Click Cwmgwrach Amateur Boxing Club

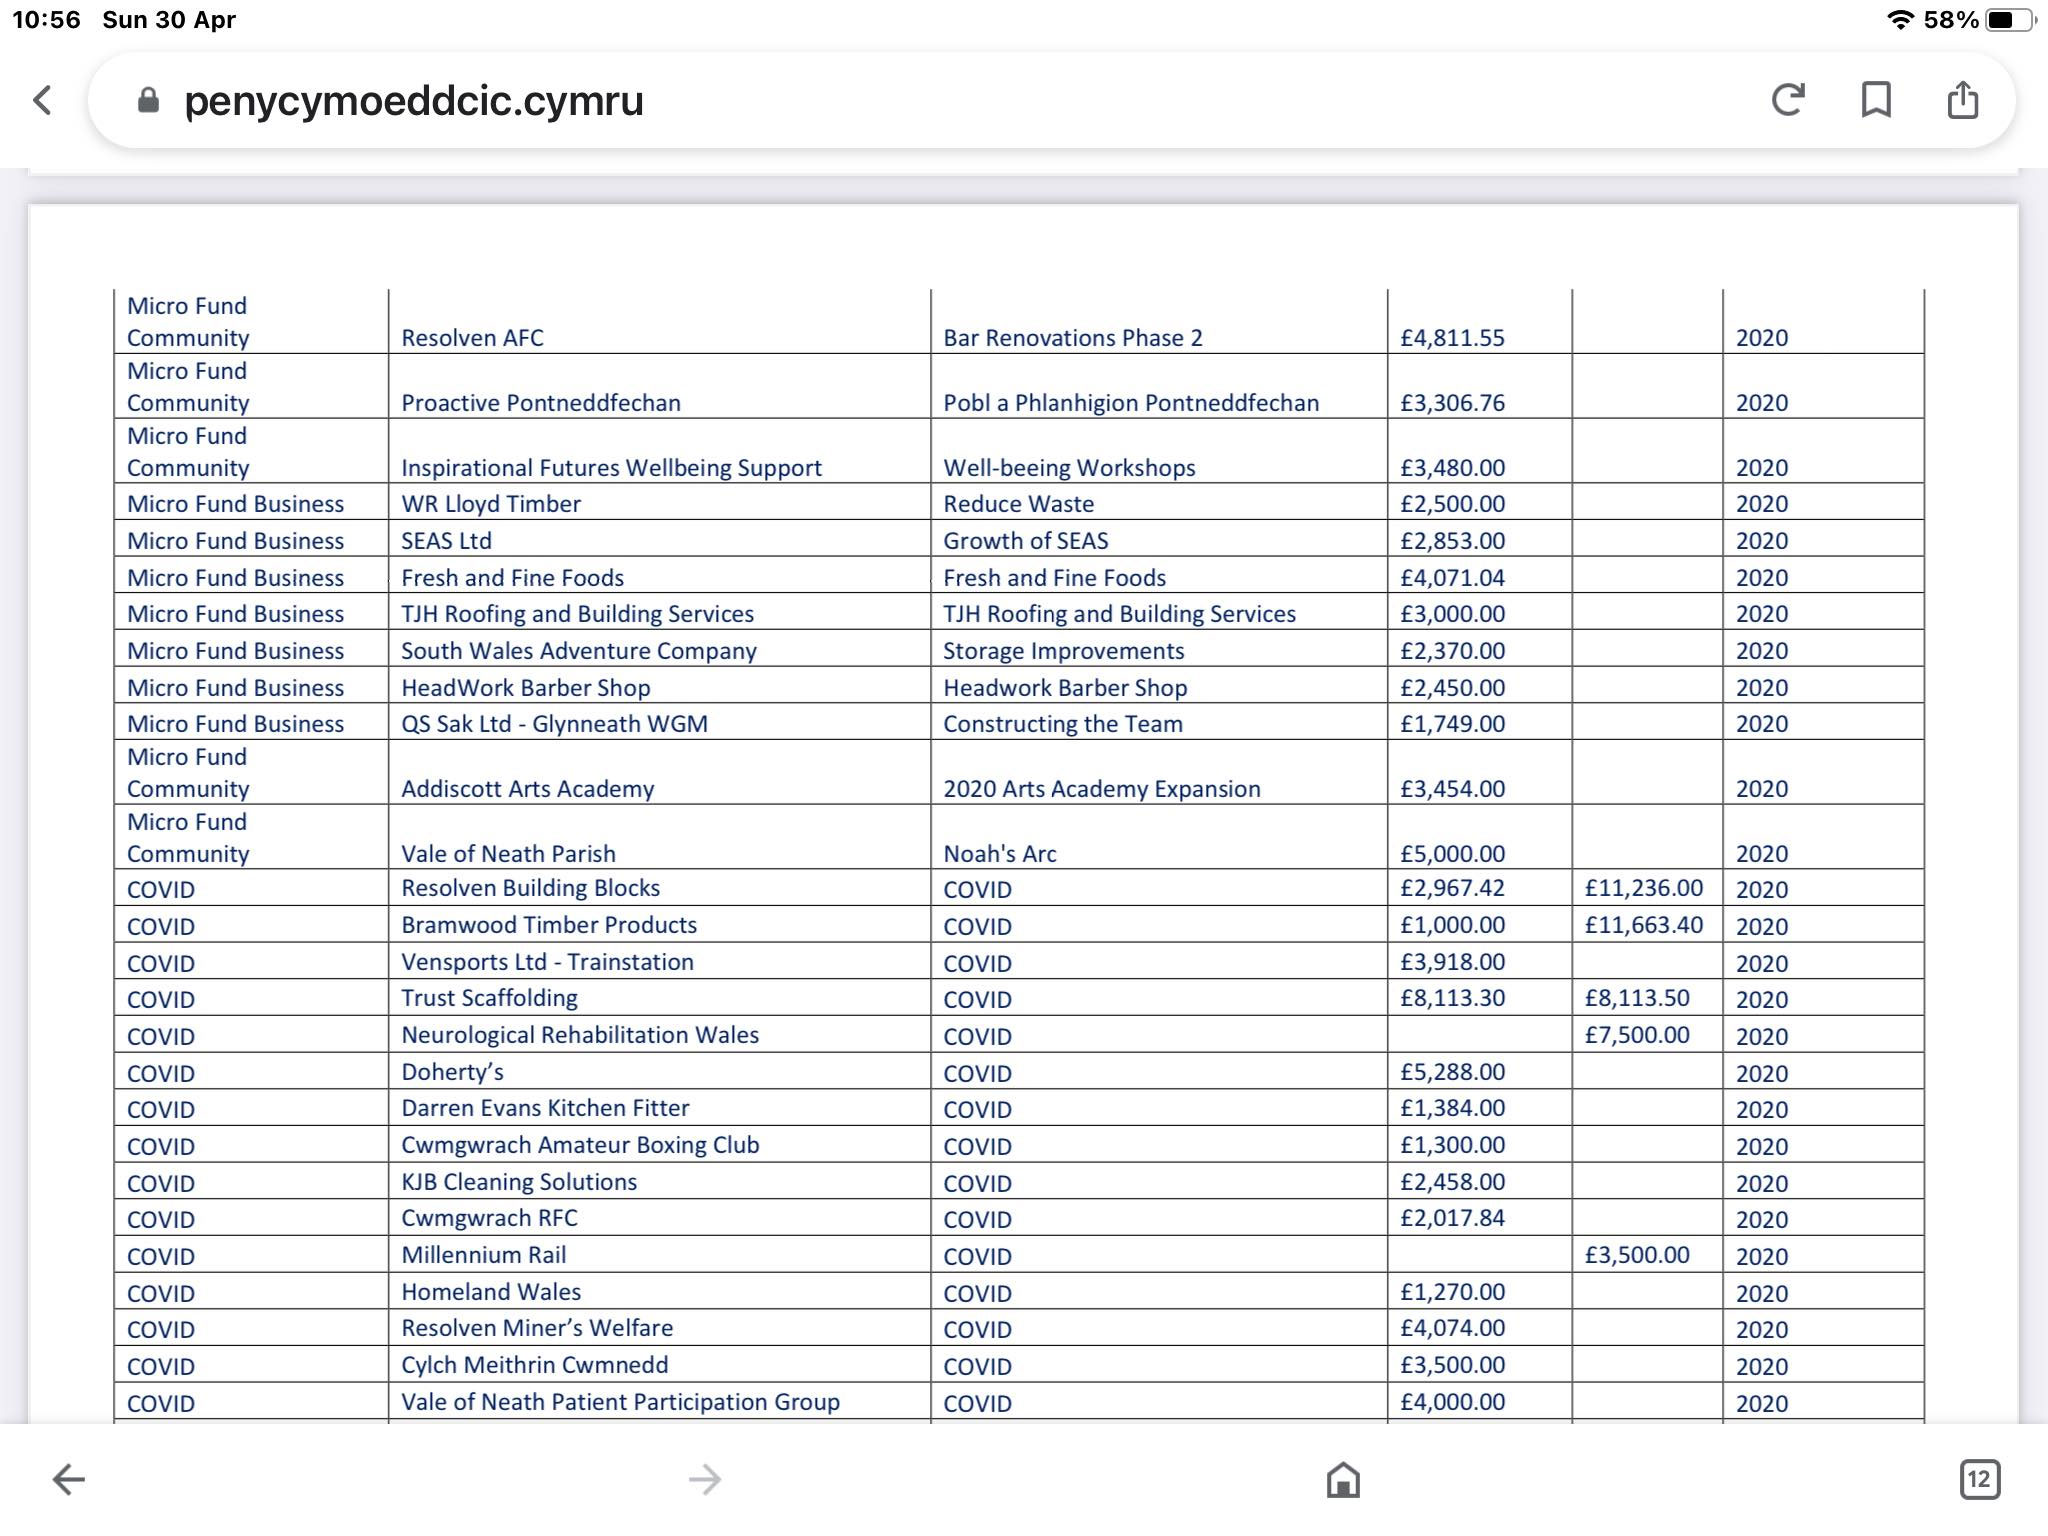coord(580,1145)
